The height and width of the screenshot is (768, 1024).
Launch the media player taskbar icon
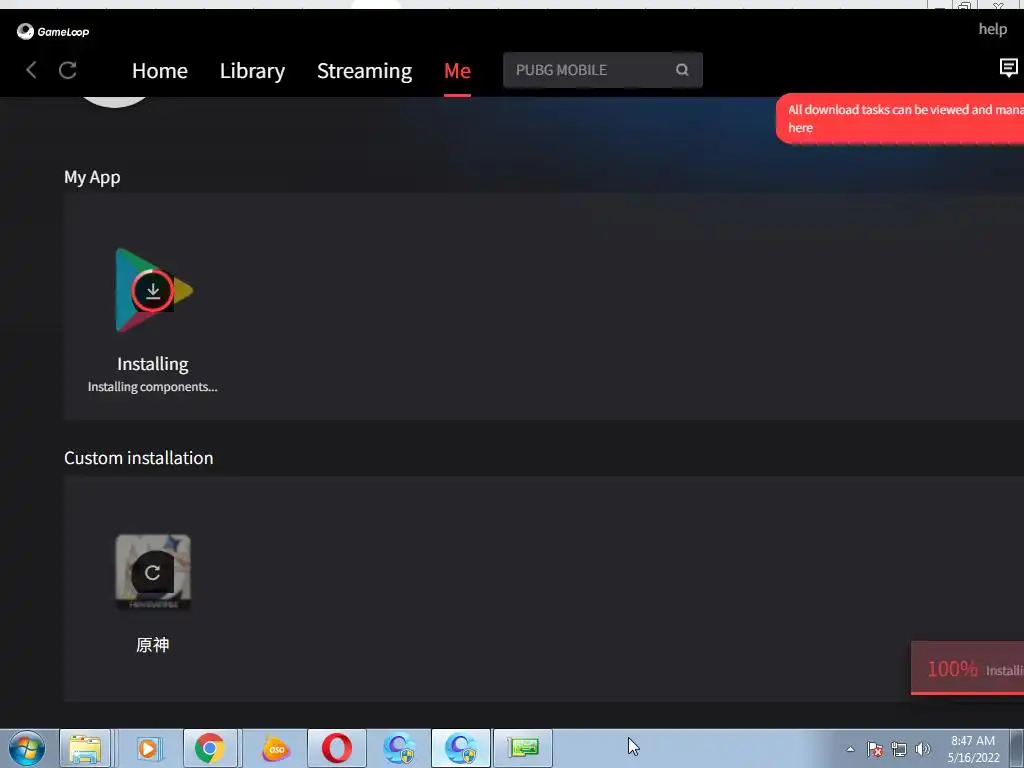click(x=148, y=748)
